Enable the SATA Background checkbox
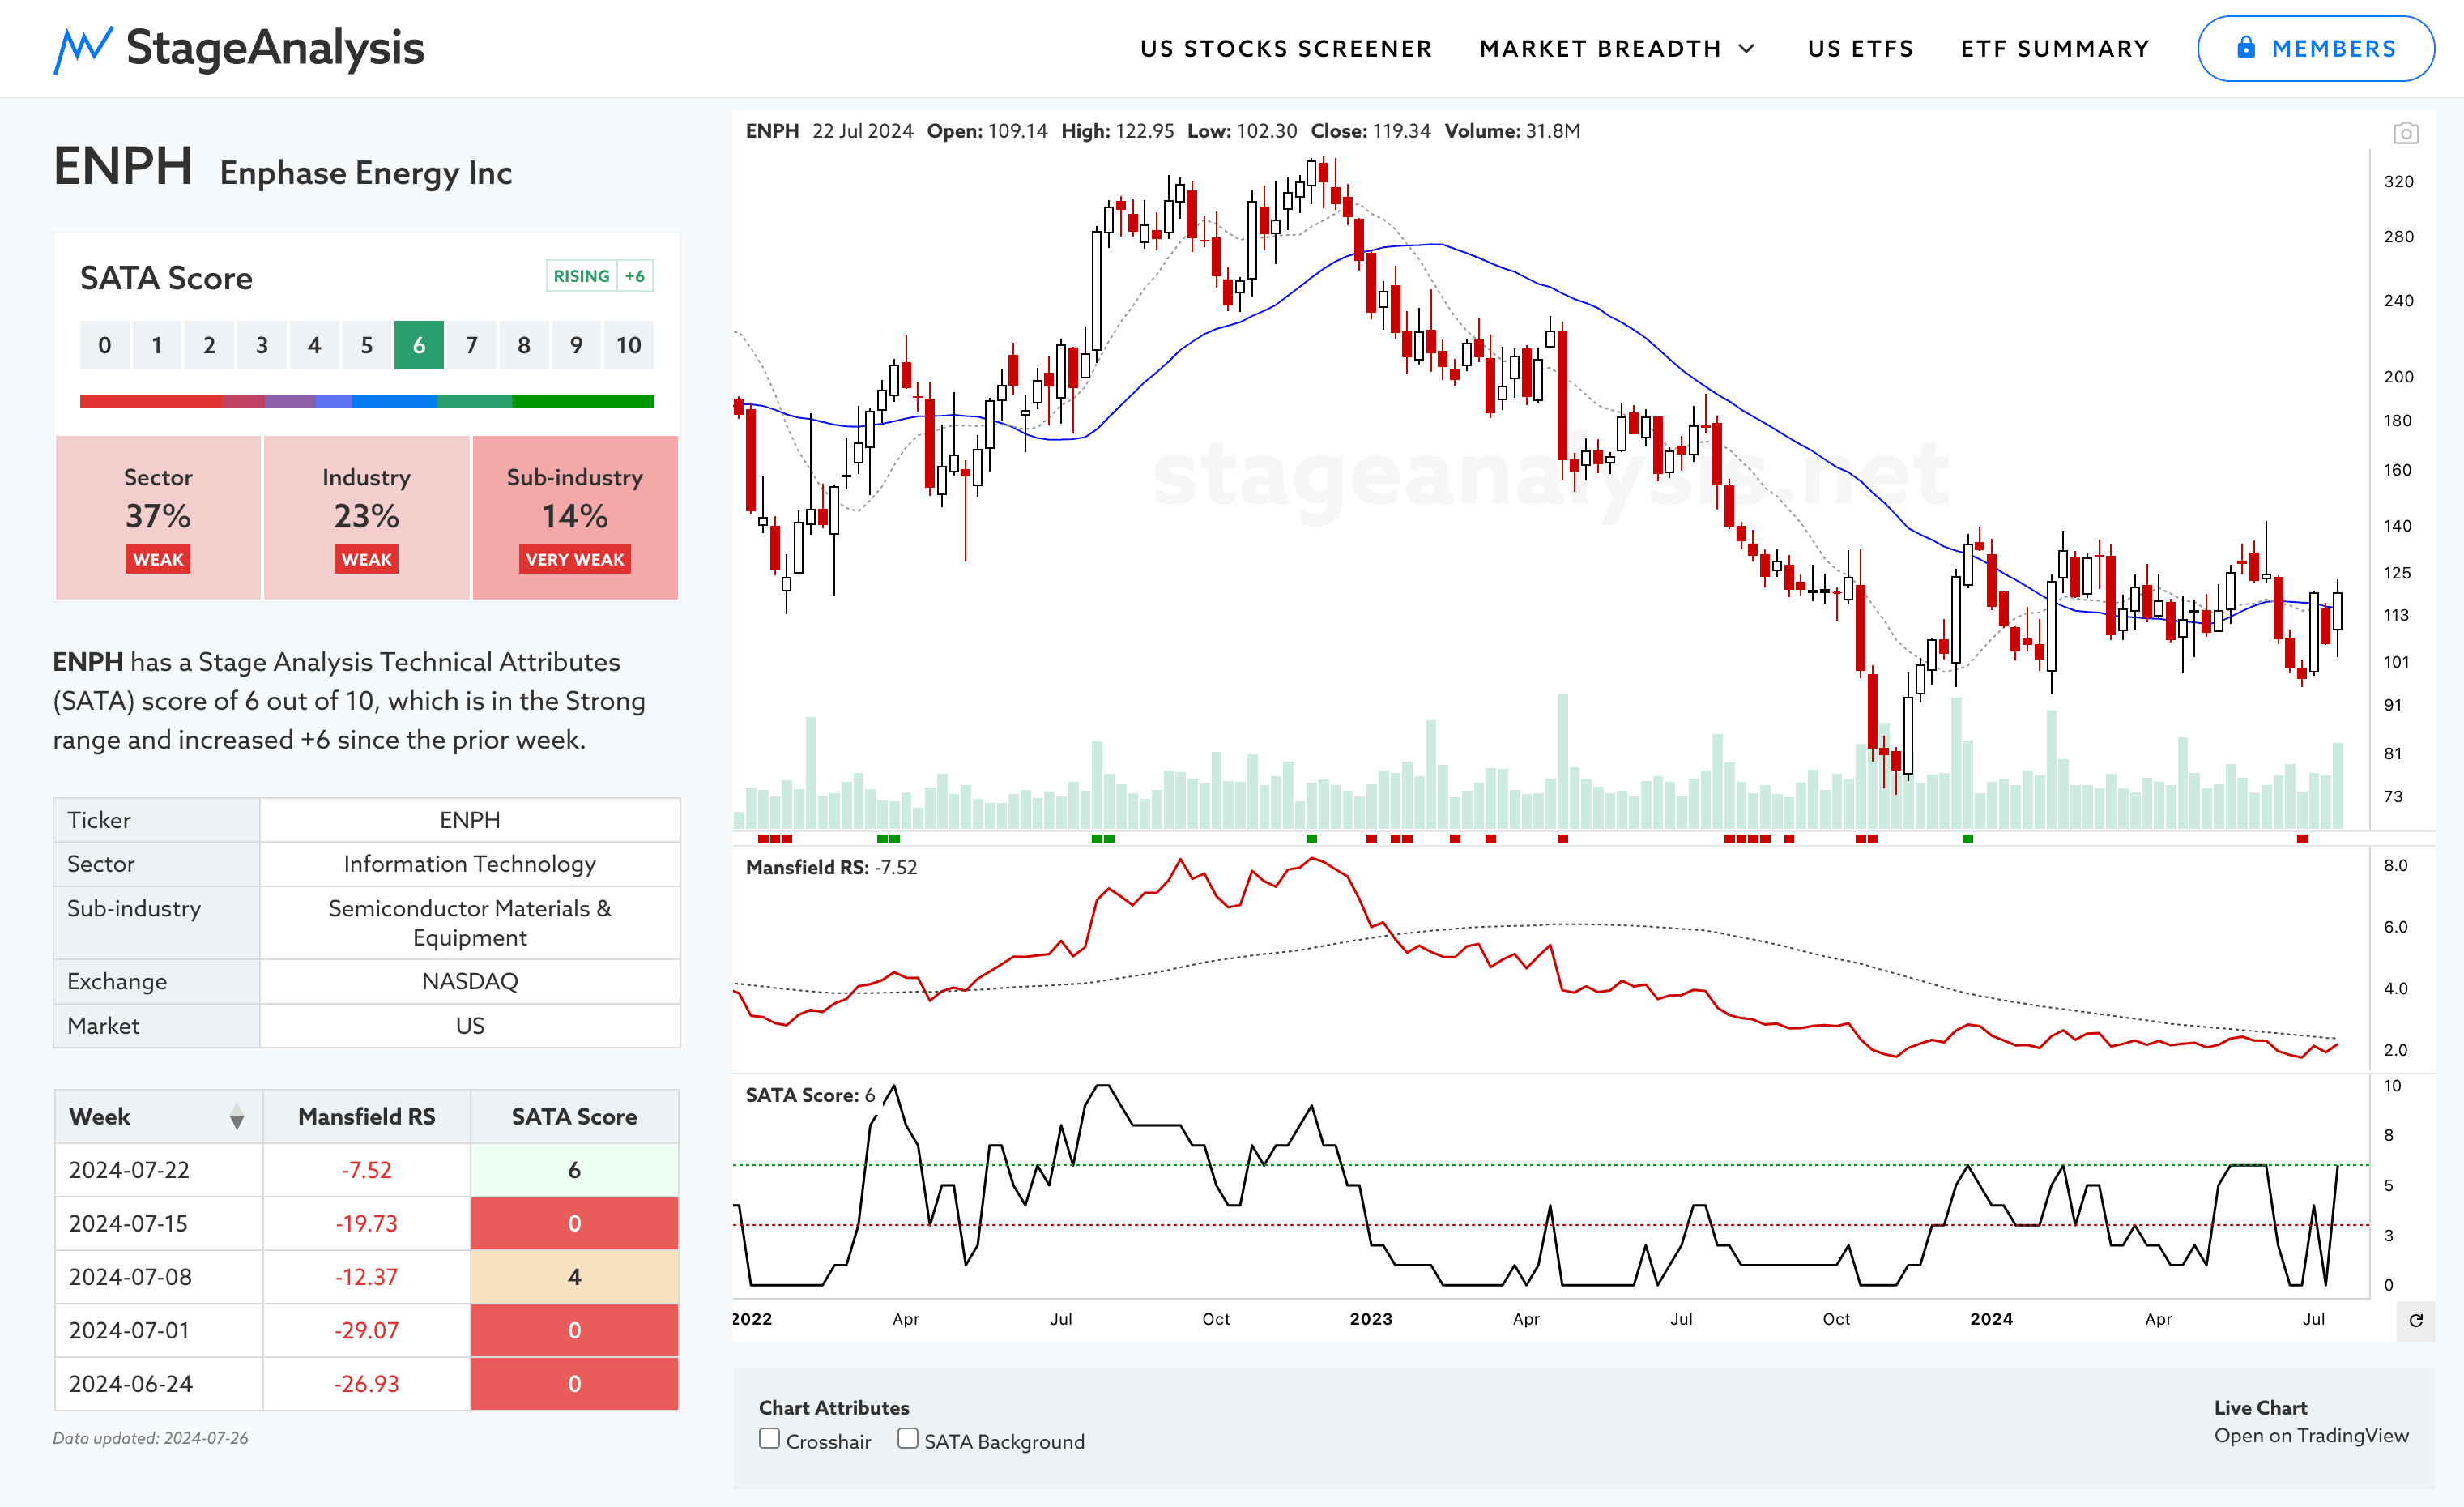 point(907,1438)
